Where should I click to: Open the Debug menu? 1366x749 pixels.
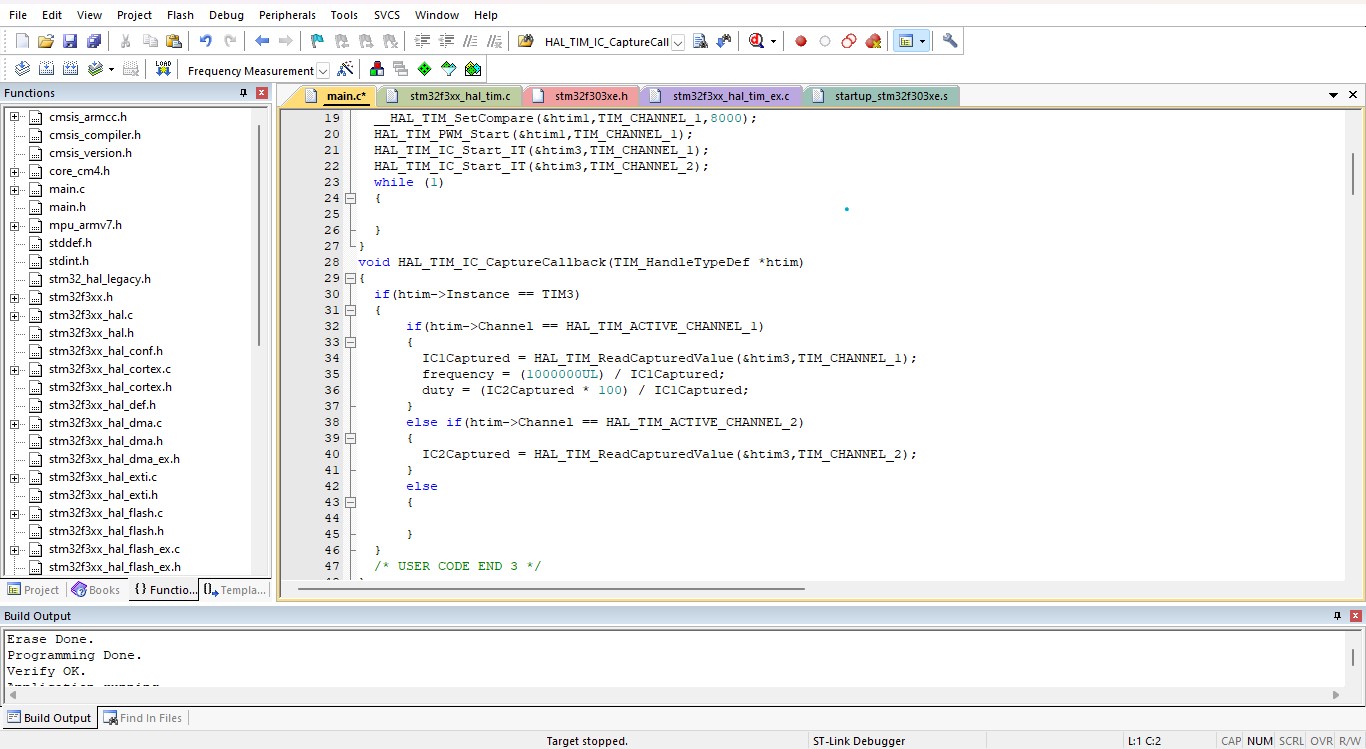pos(226,15)
